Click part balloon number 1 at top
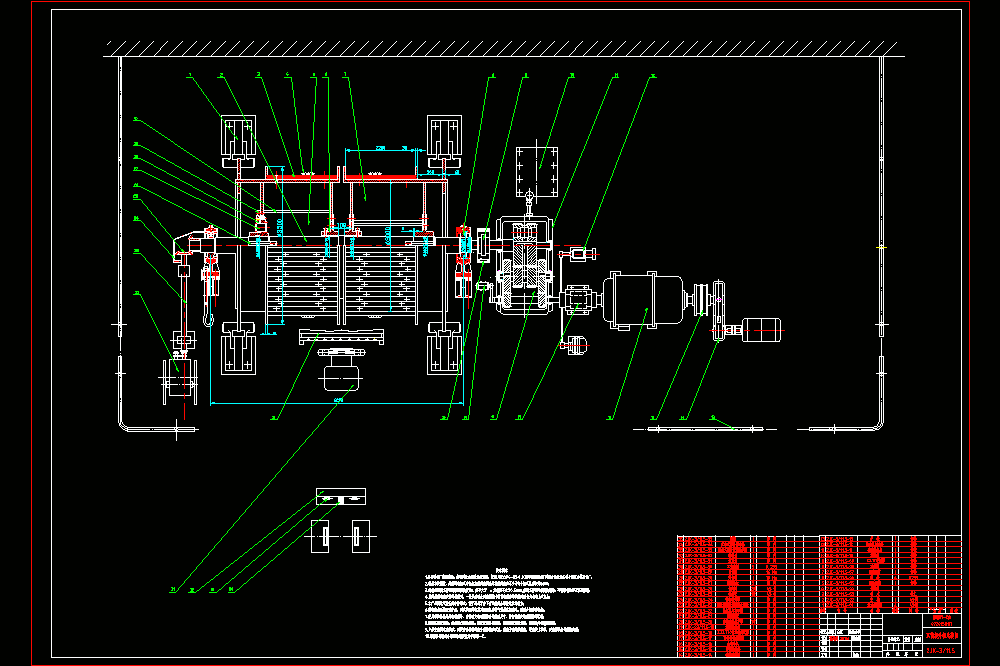This screenshot has width=1000, height=666. pos(190,75)
